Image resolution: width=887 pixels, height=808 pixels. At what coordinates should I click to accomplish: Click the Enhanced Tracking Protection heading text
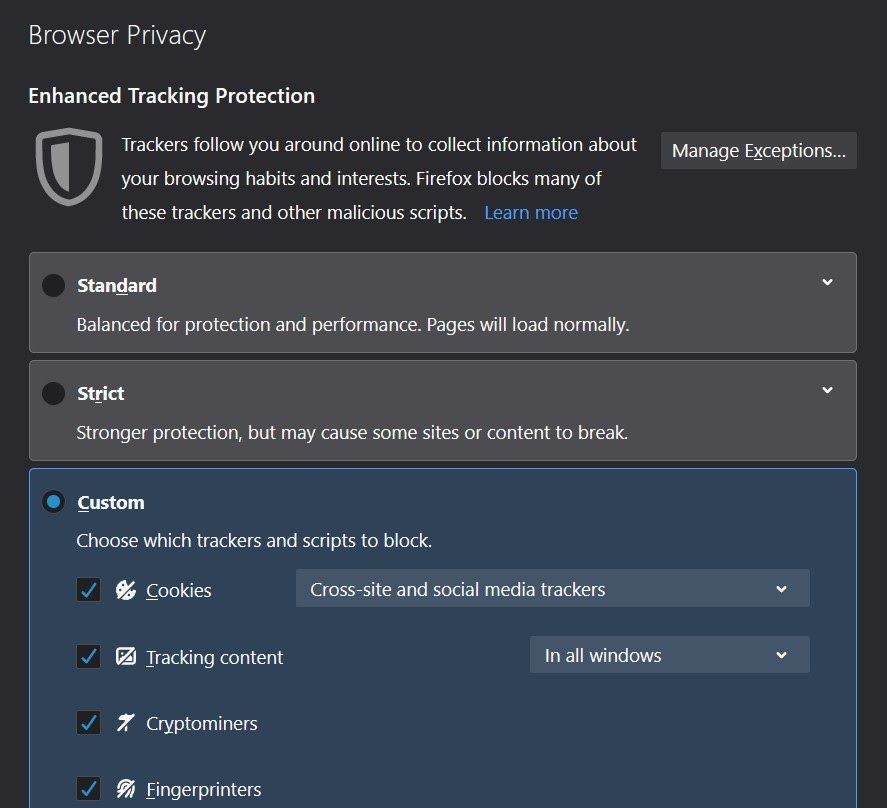(171, 96)
